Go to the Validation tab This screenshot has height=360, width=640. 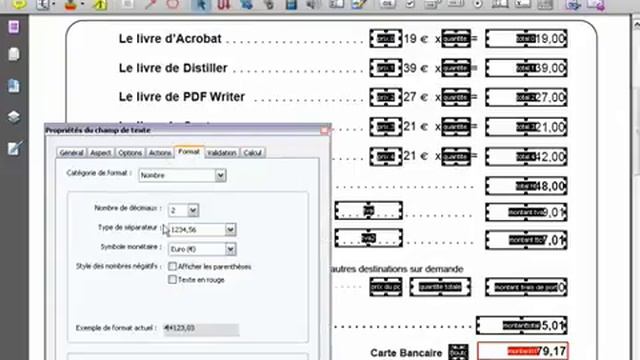point(222,153)
